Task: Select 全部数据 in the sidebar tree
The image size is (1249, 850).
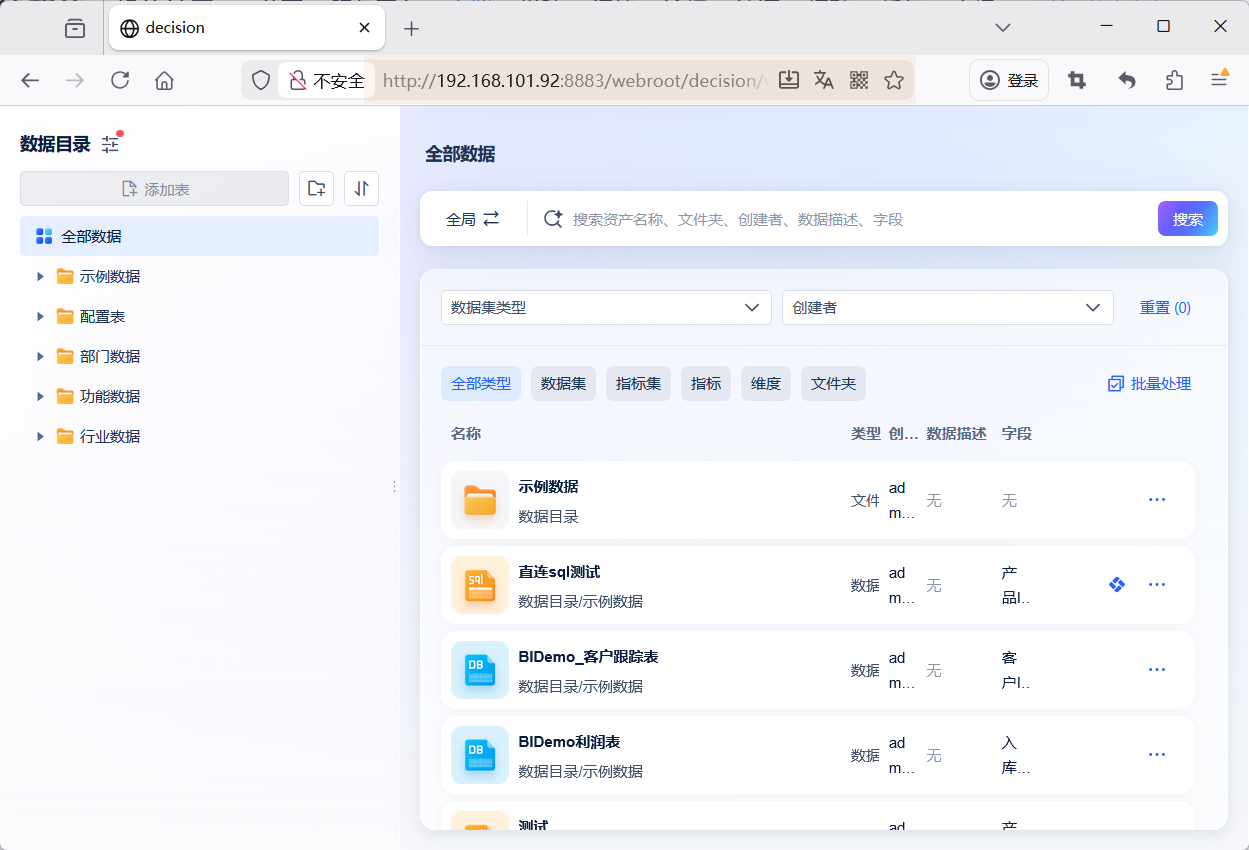Action: (x=199, y=236)
